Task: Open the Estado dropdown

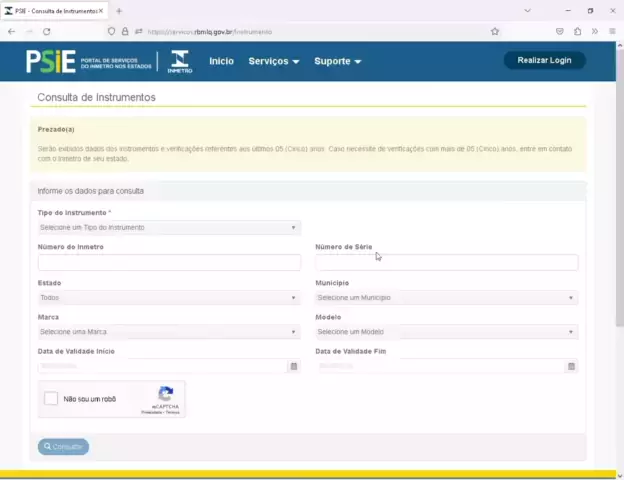Action: click(x=168, y=298)
